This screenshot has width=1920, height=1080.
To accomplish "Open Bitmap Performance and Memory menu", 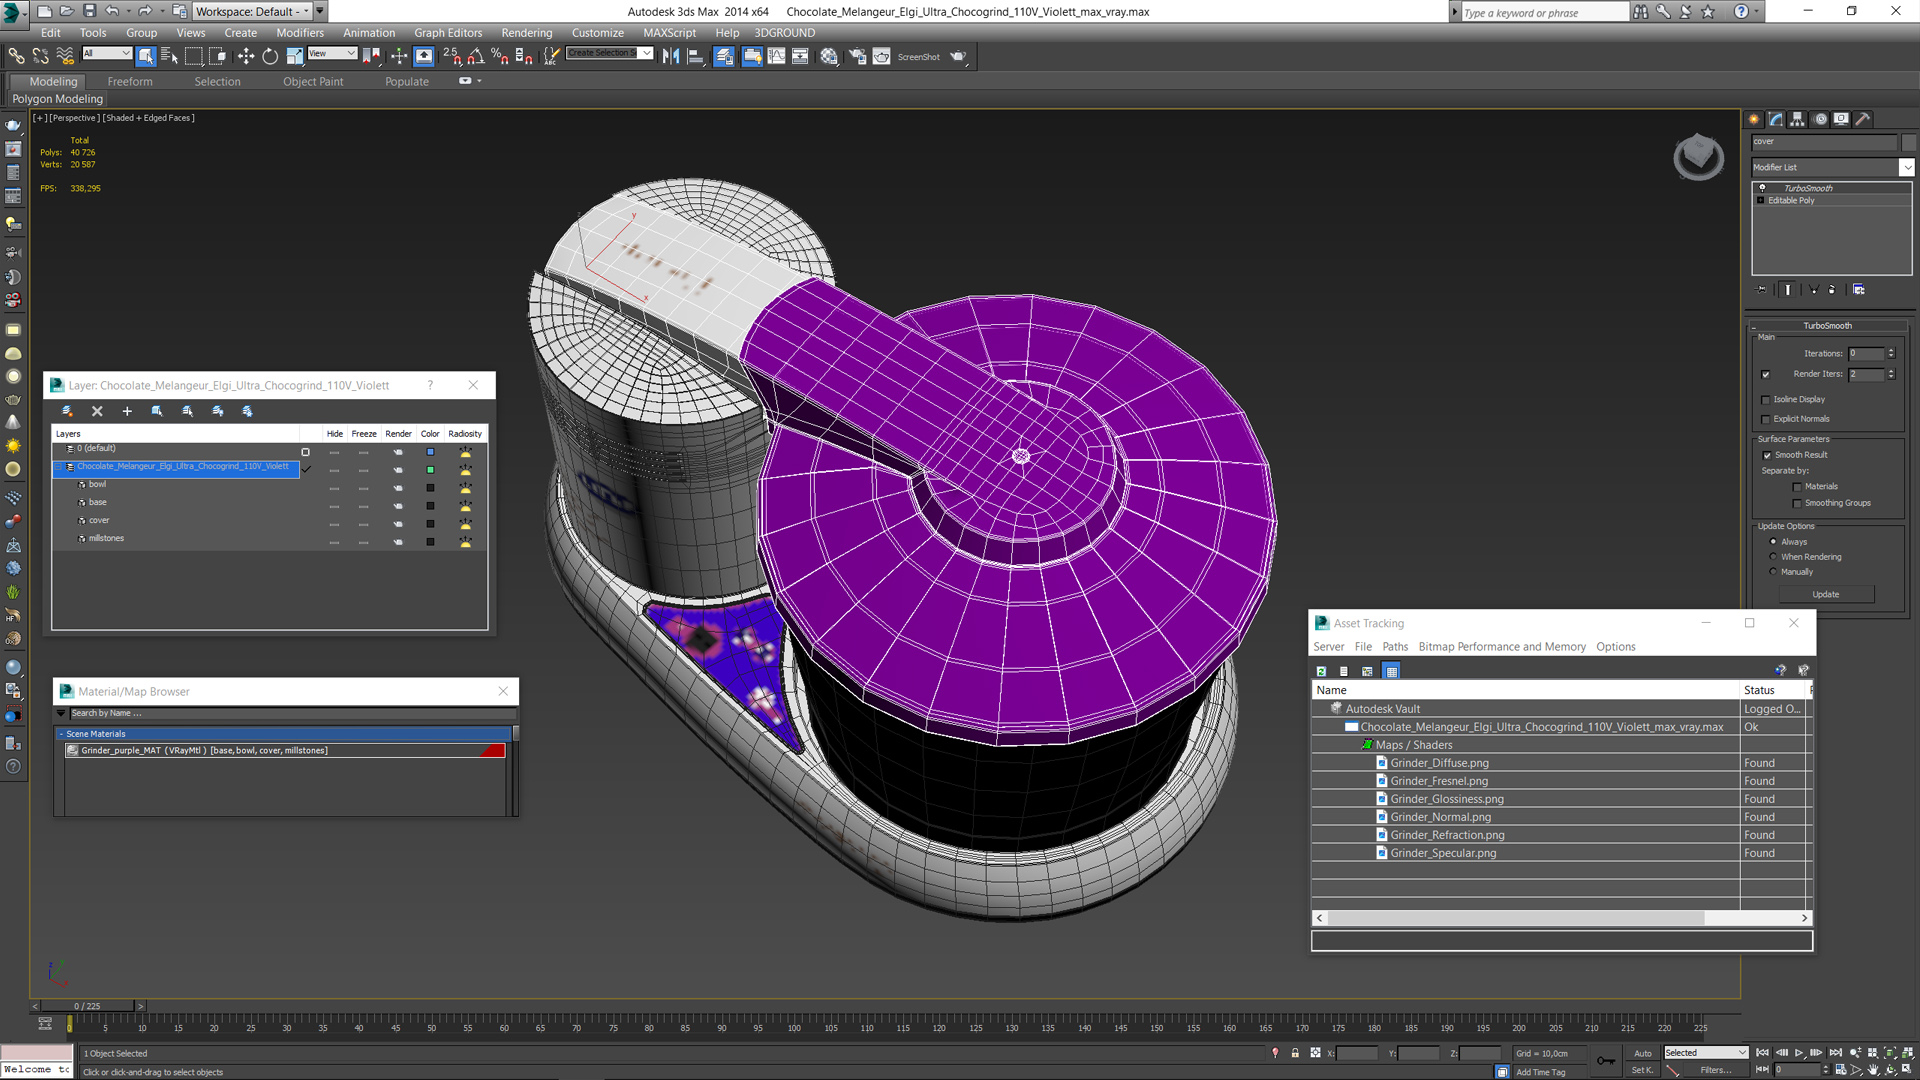I will tap(1502, 647).
